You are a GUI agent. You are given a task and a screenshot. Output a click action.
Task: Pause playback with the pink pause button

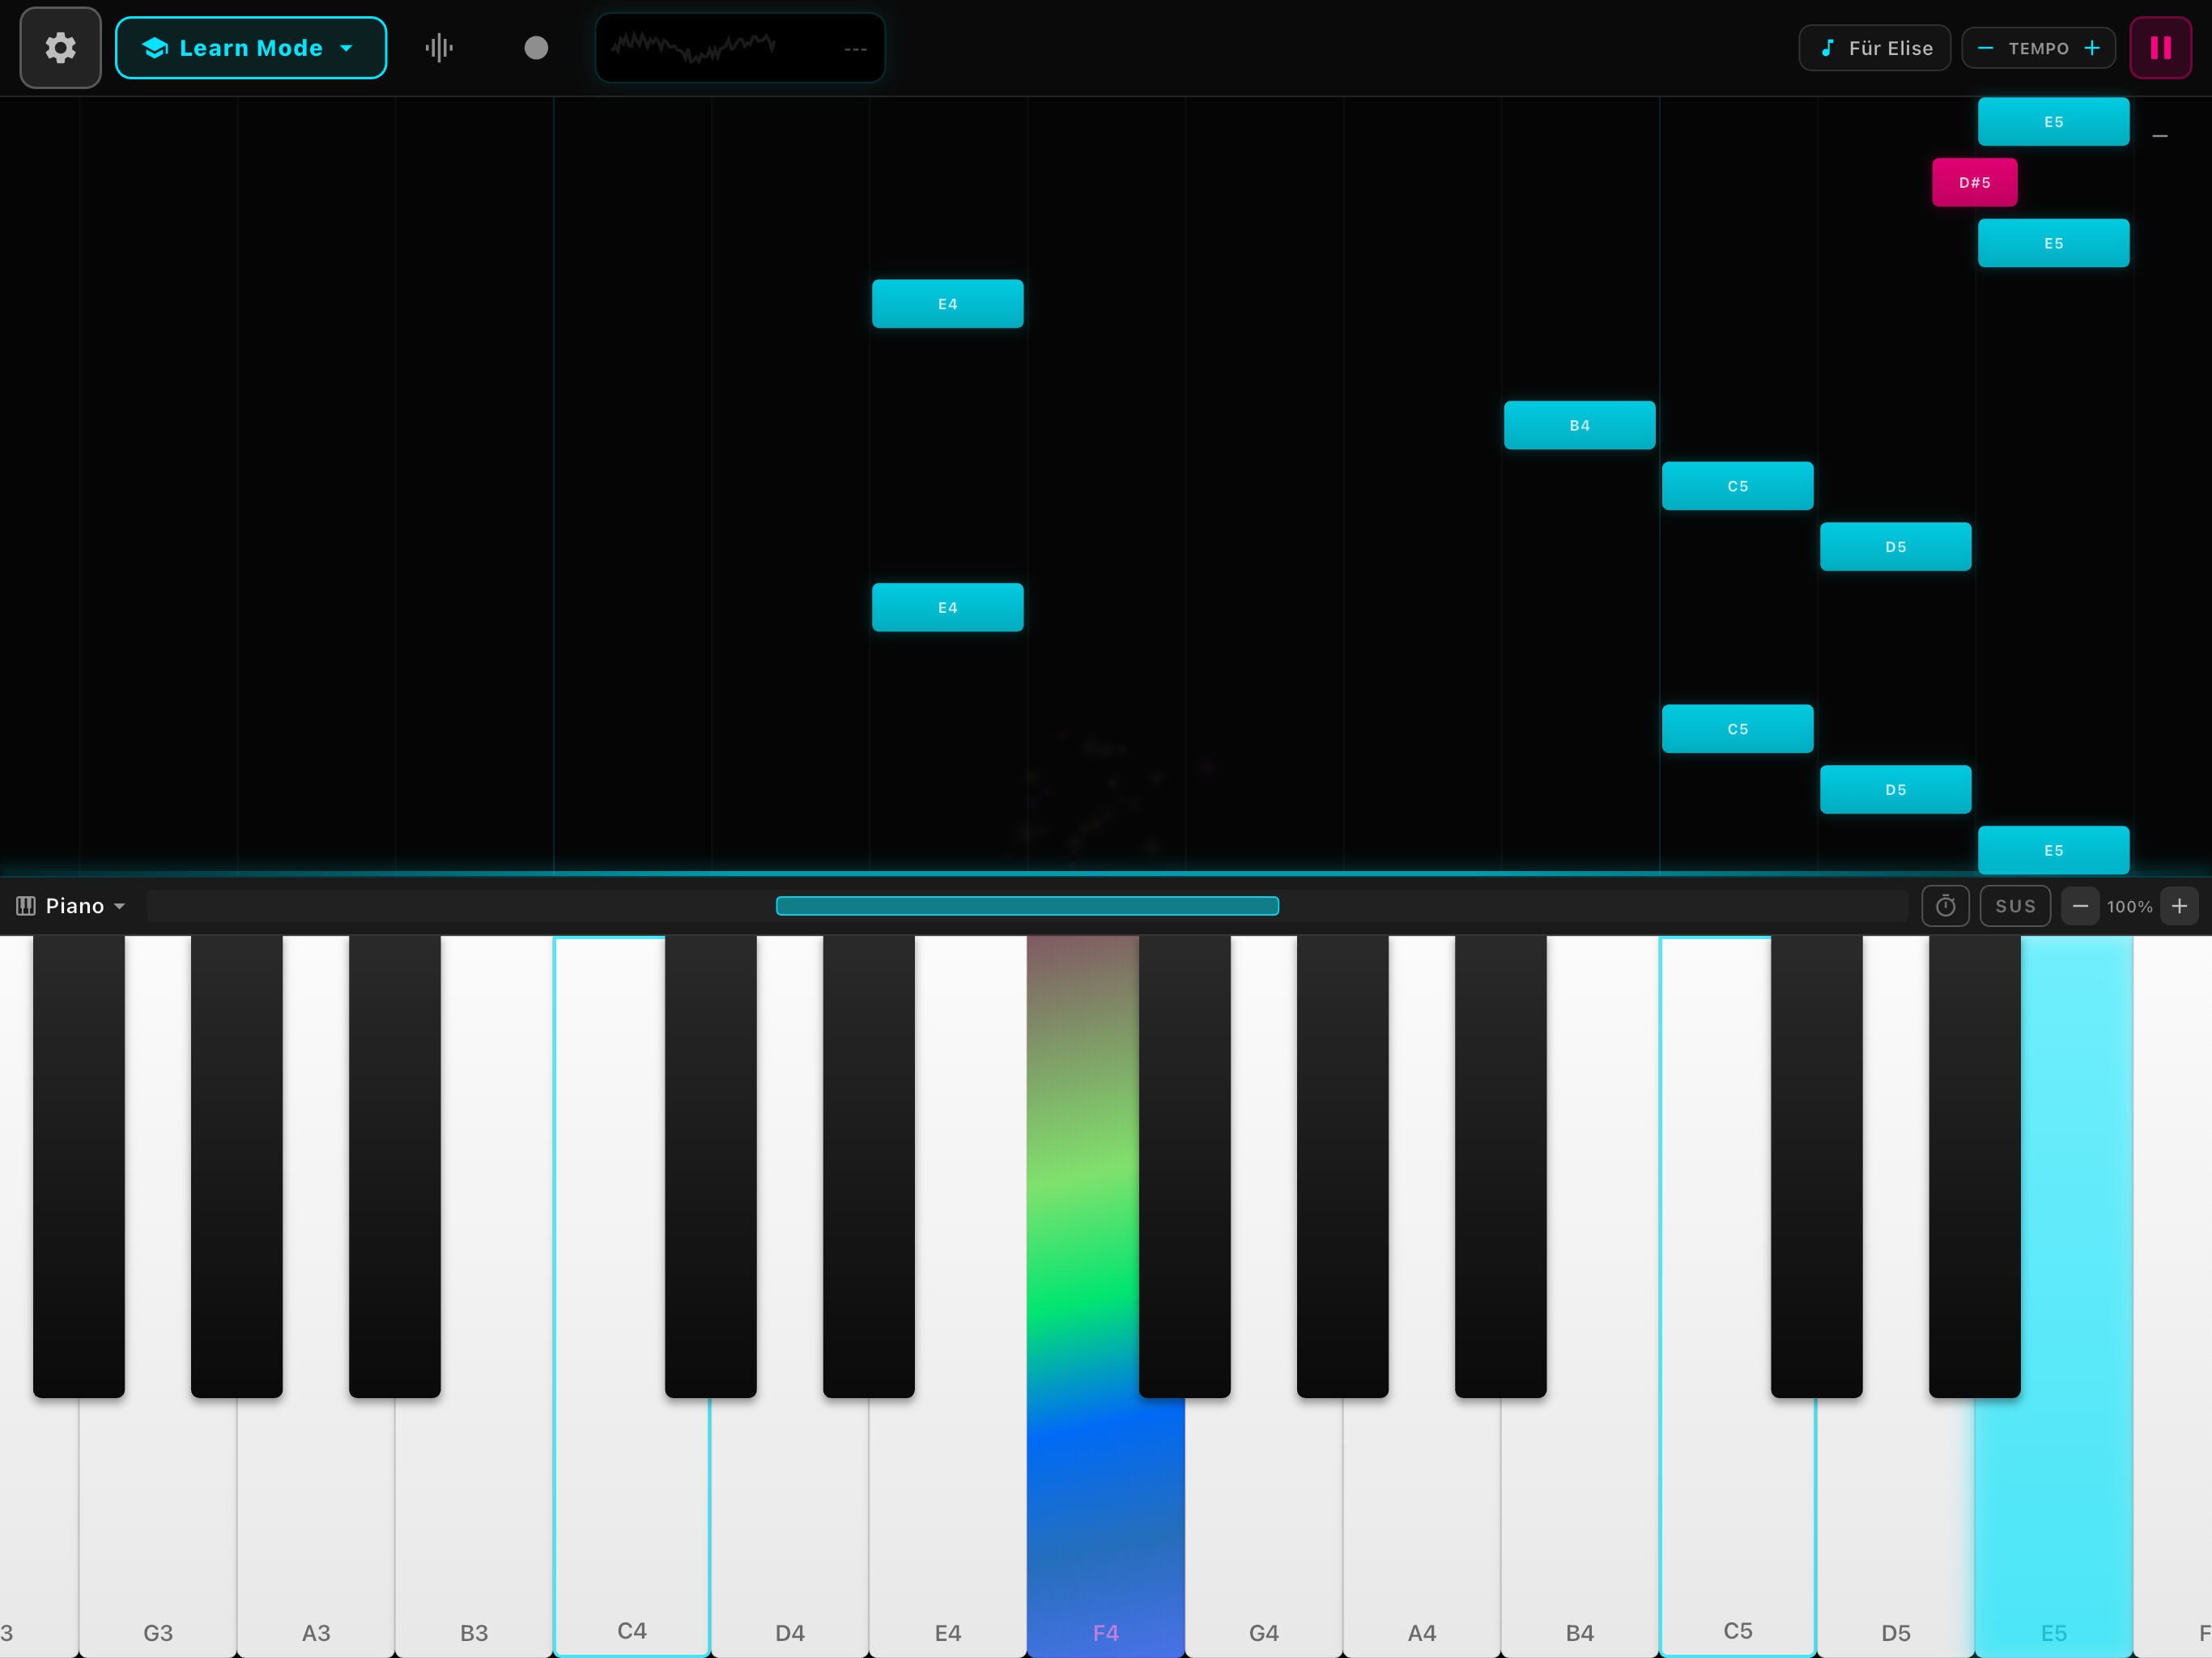coord(2160,48)
